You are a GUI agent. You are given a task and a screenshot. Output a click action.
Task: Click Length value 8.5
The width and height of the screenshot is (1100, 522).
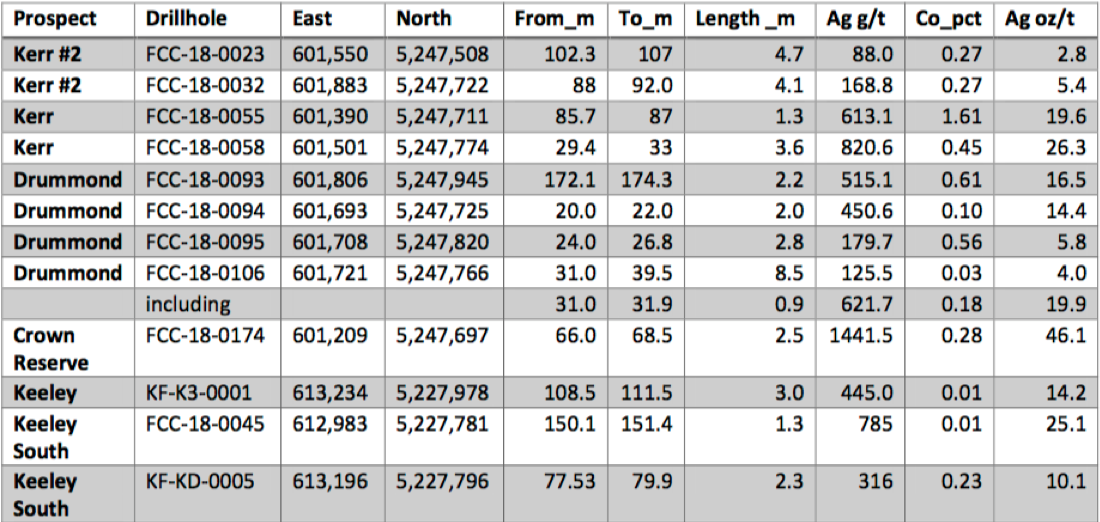(x=790, y=273)
